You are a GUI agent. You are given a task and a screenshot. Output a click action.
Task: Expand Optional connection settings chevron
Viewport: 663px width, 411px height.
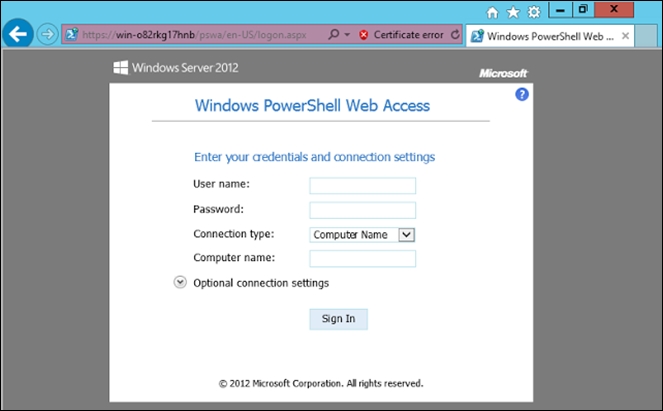(x=180, y=282)
